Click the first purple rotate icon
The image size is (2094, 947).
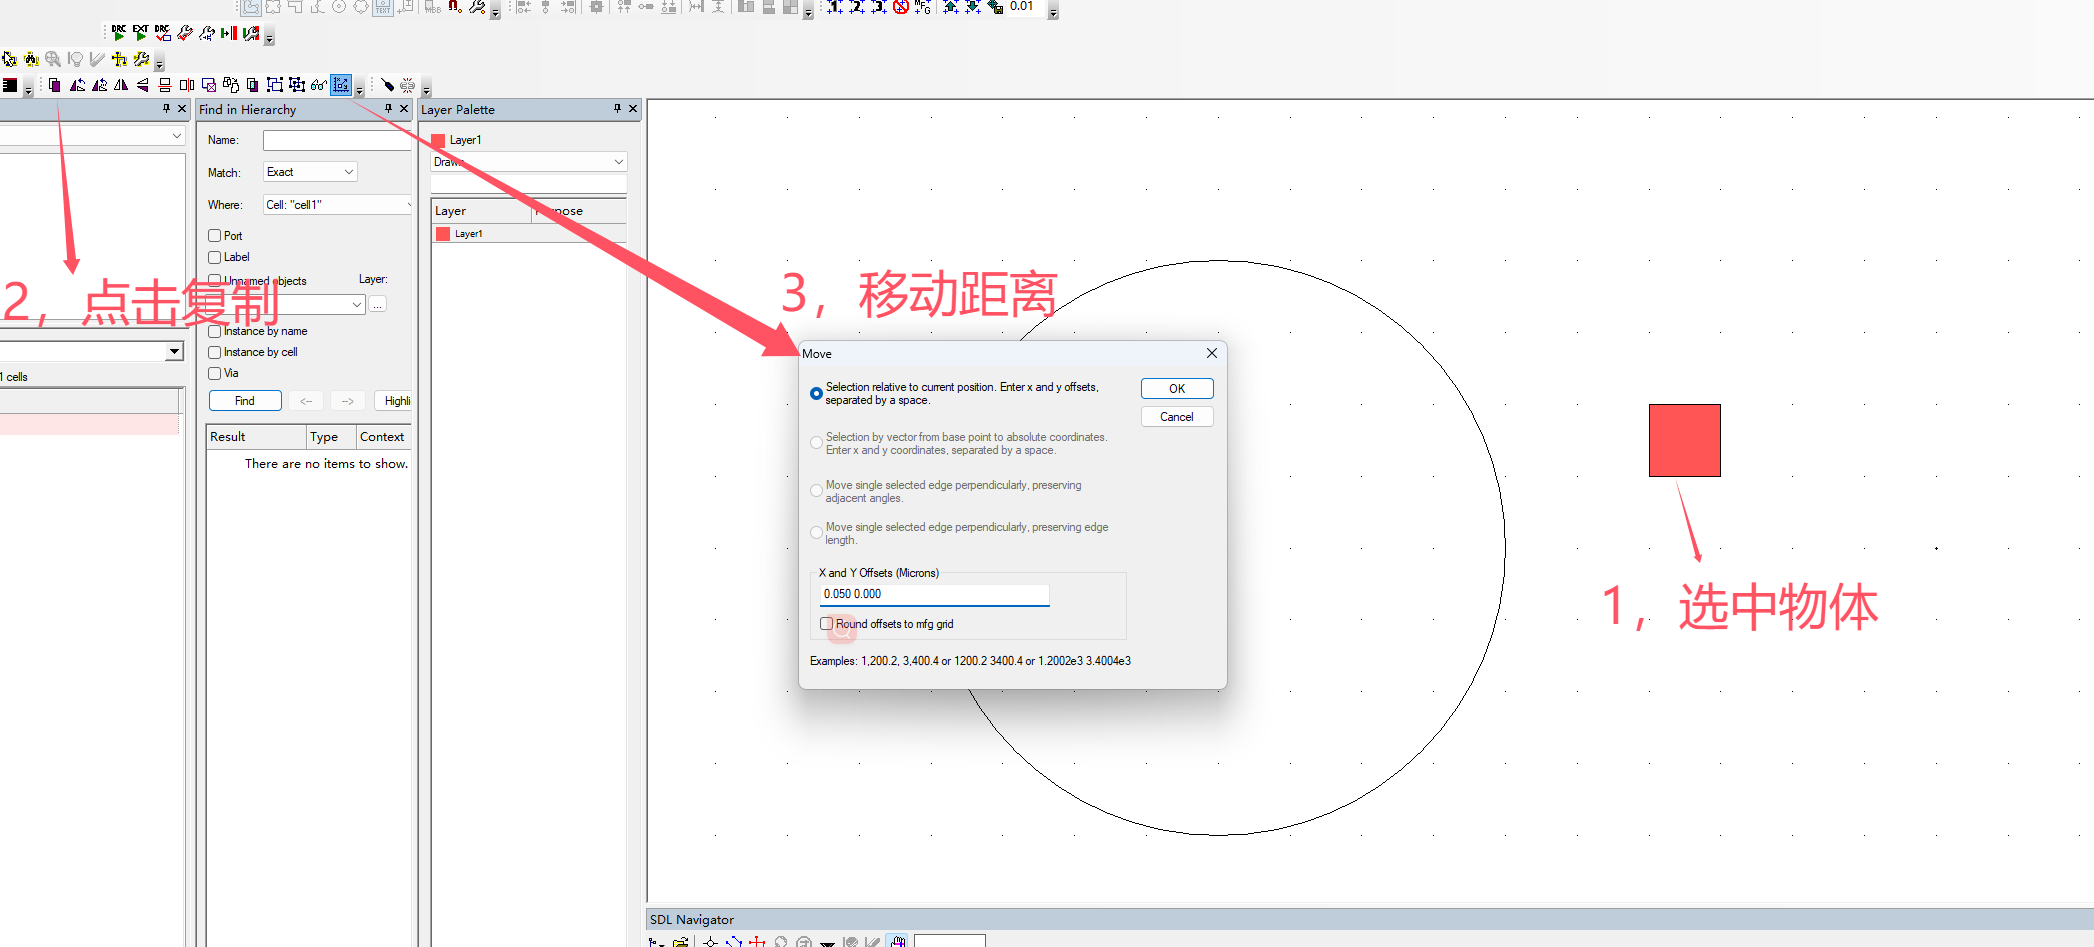(x=77, y=85)
